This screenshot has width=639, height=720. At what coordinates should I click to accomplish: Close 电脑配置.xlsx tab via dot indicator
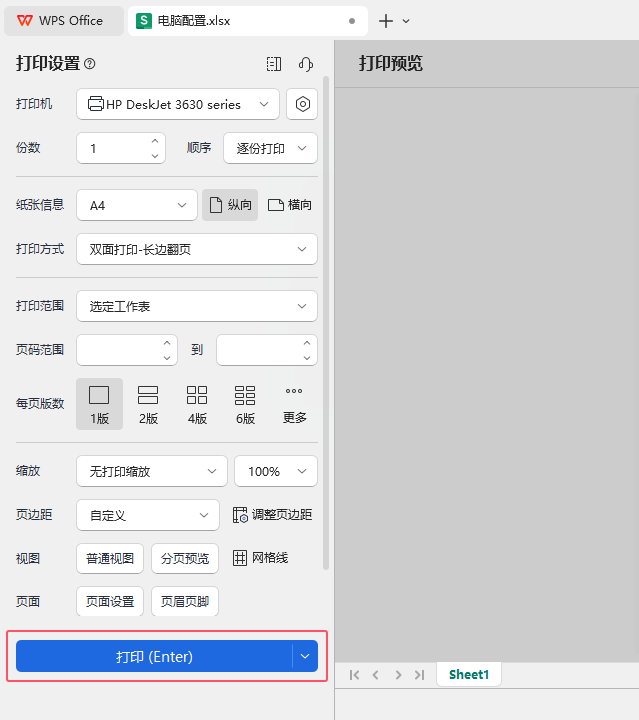pyautogui.click(x=352, y=21)
